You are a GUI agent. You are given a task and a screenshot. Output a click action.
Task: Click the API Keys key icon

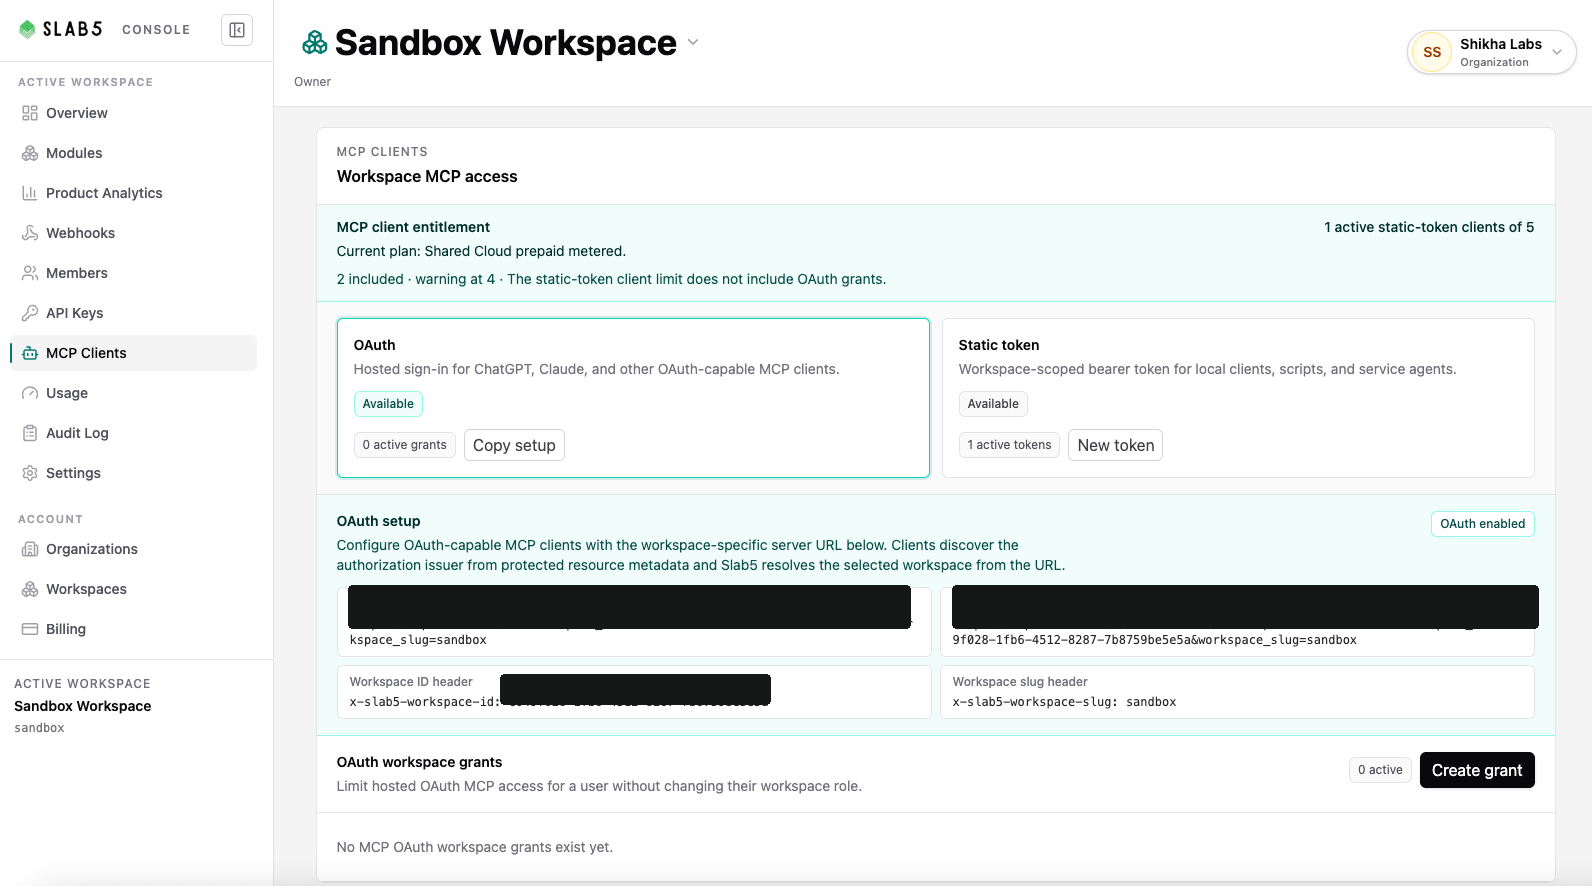click(x=30, y=313)
